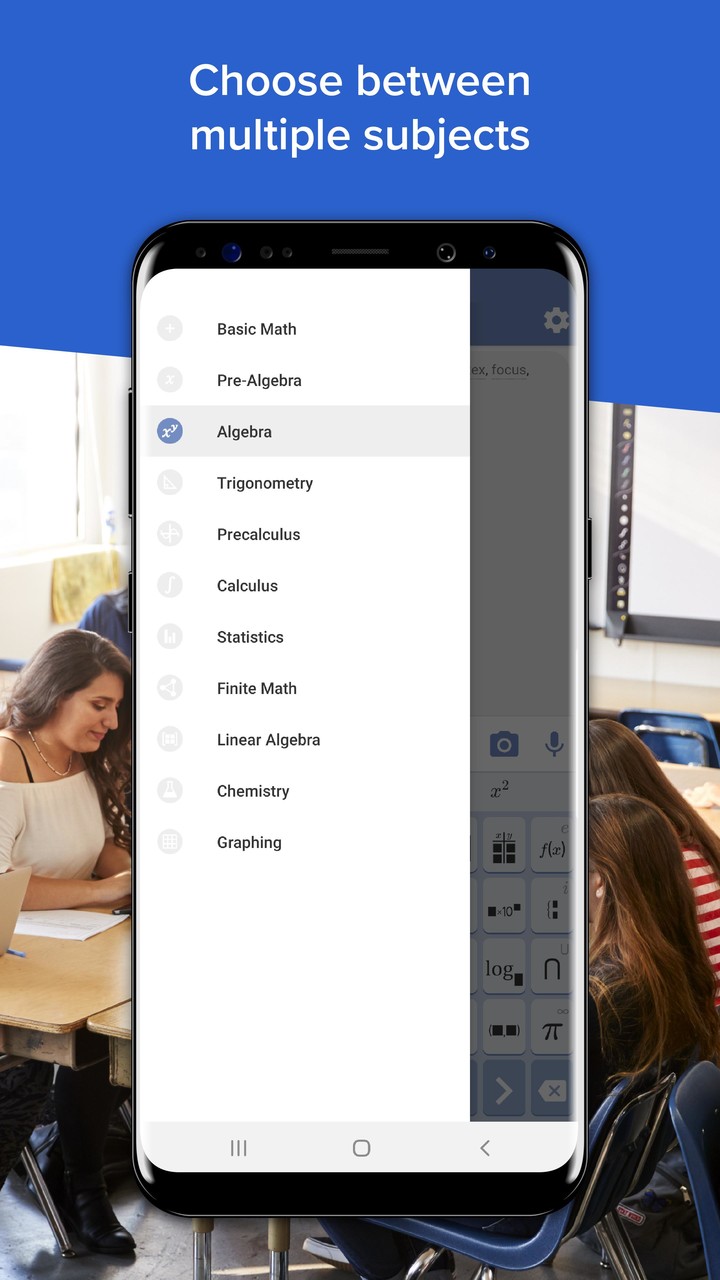Image resolution: width=720 pixels, height=1280 pixels.
Task: Tap the Android home button
Action: (361, 1148)
